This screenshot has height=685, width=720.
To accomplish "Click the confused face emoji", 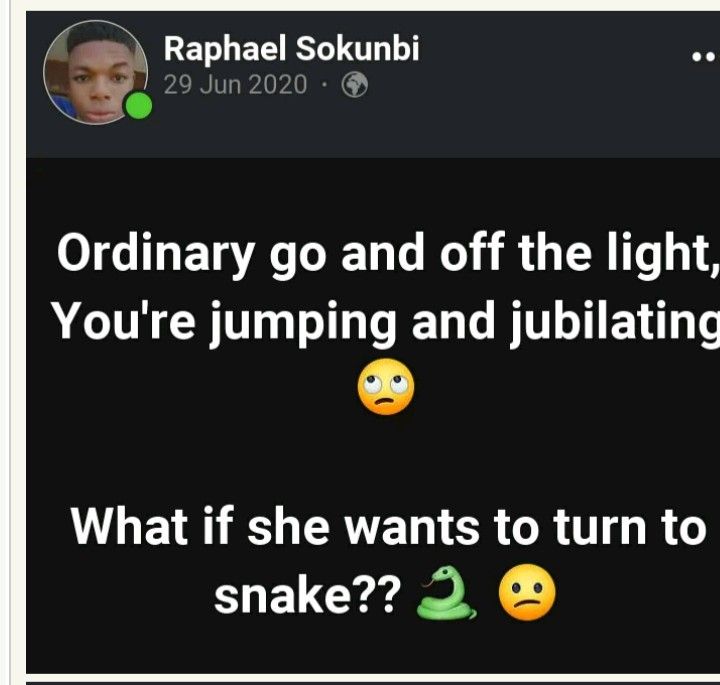I will click(x=527, y=592).
